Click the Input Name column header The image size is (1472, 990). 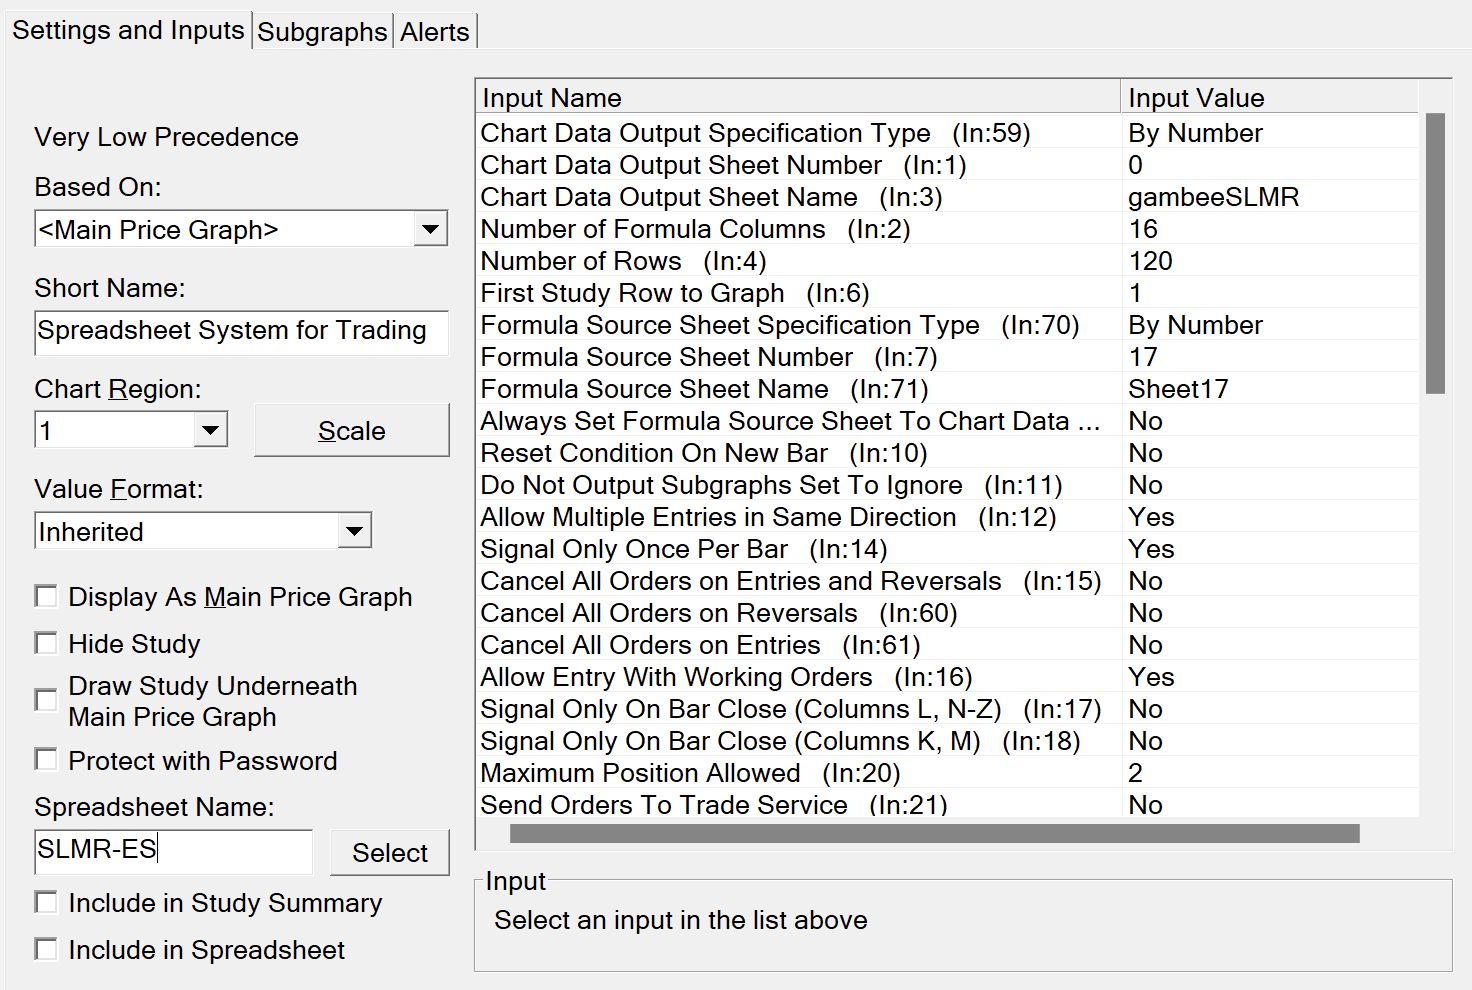tap(796, 98)
